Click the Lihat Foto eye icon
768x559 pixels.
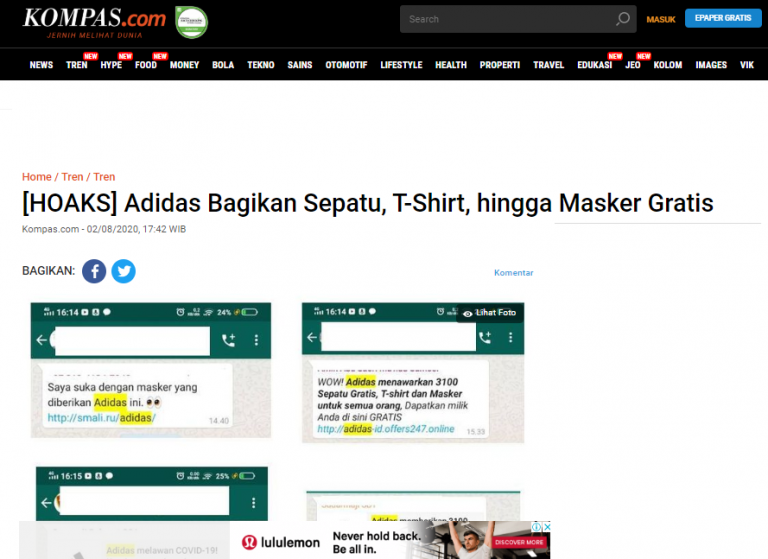pyautogui.click(x=468, y=314)
